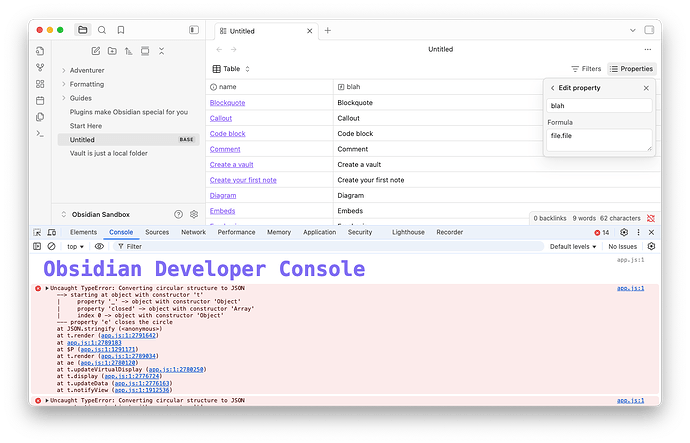Edit the Formula text area
Viewport: 690px width, 443px height.
[x=599, y=140]
